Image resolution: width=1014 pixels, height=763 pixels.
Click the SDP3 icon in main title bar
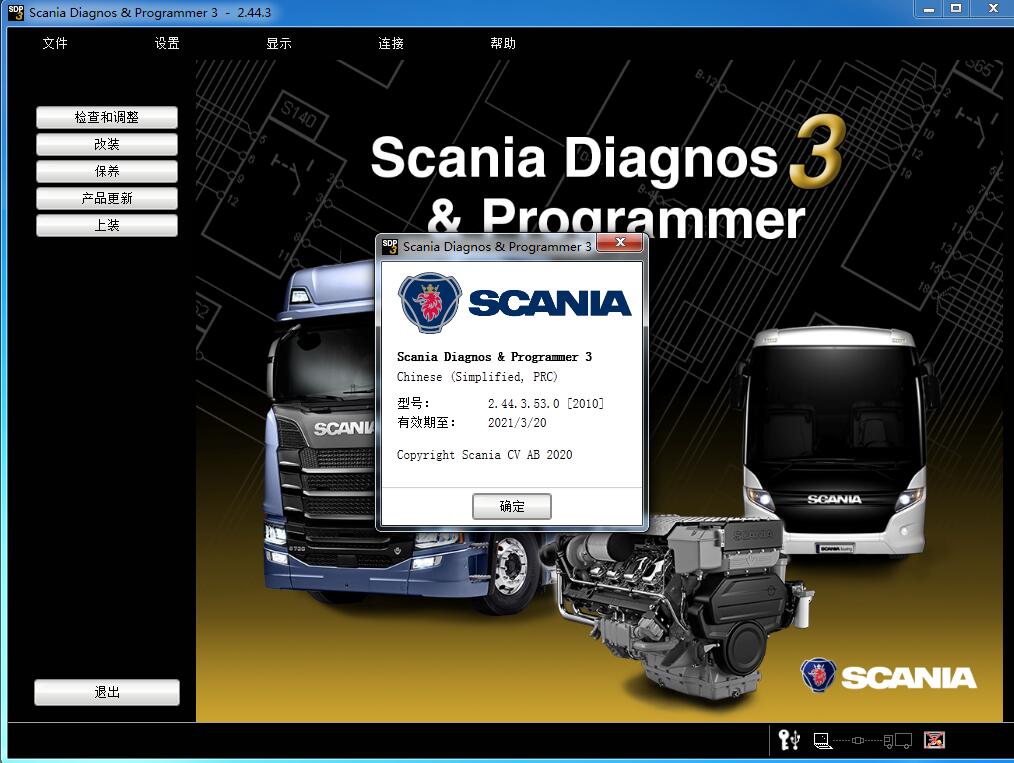coord(16,12)
